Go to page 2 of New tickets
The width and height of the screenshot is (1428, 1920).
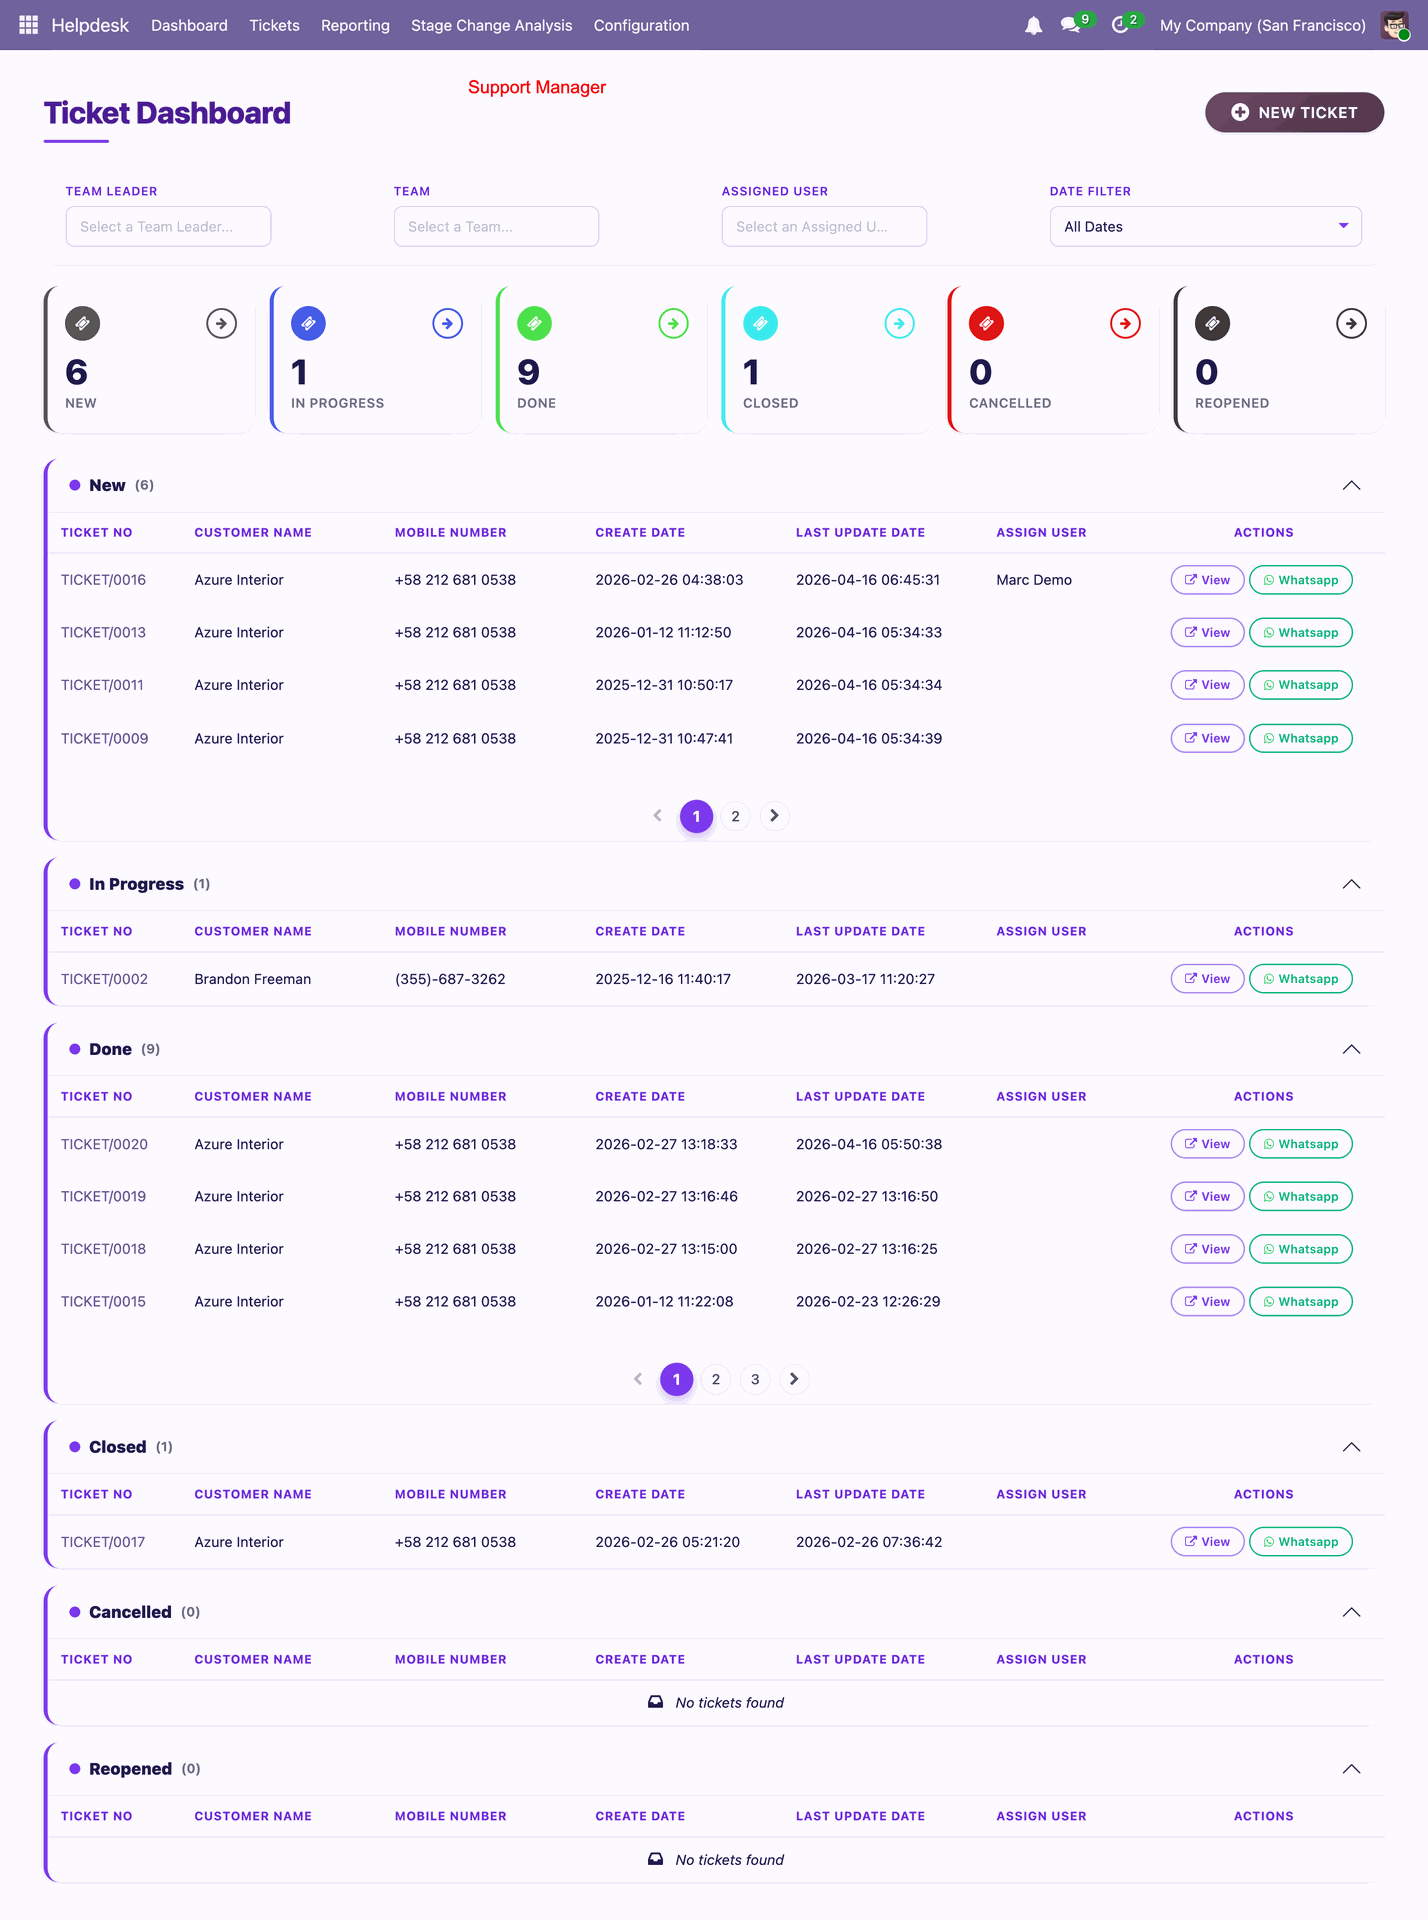click(735, 816)
